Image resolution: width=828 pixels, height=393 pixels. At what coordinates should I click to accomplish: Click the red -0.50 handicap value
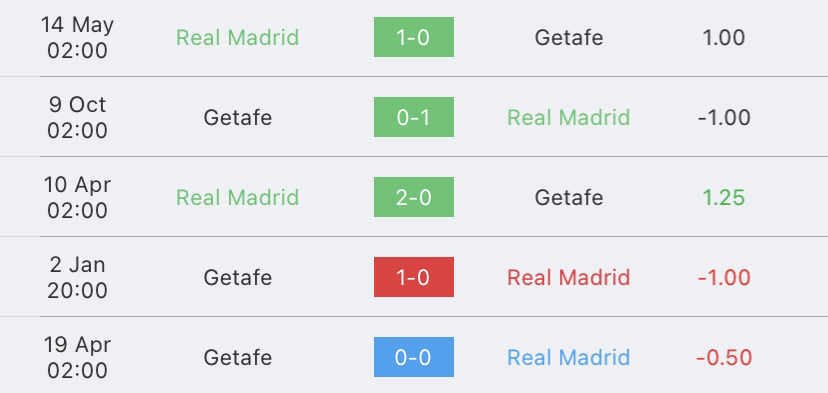tap(724, 358)
